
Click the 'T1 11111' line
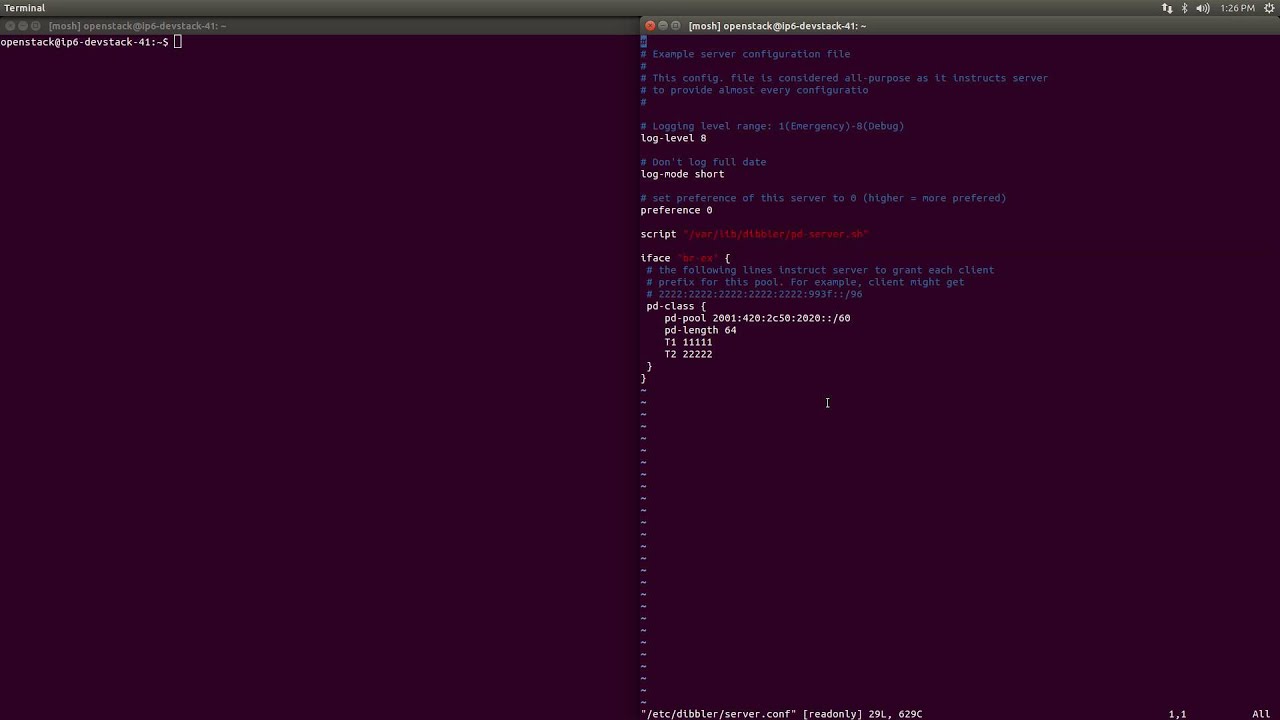pos(688,342)
